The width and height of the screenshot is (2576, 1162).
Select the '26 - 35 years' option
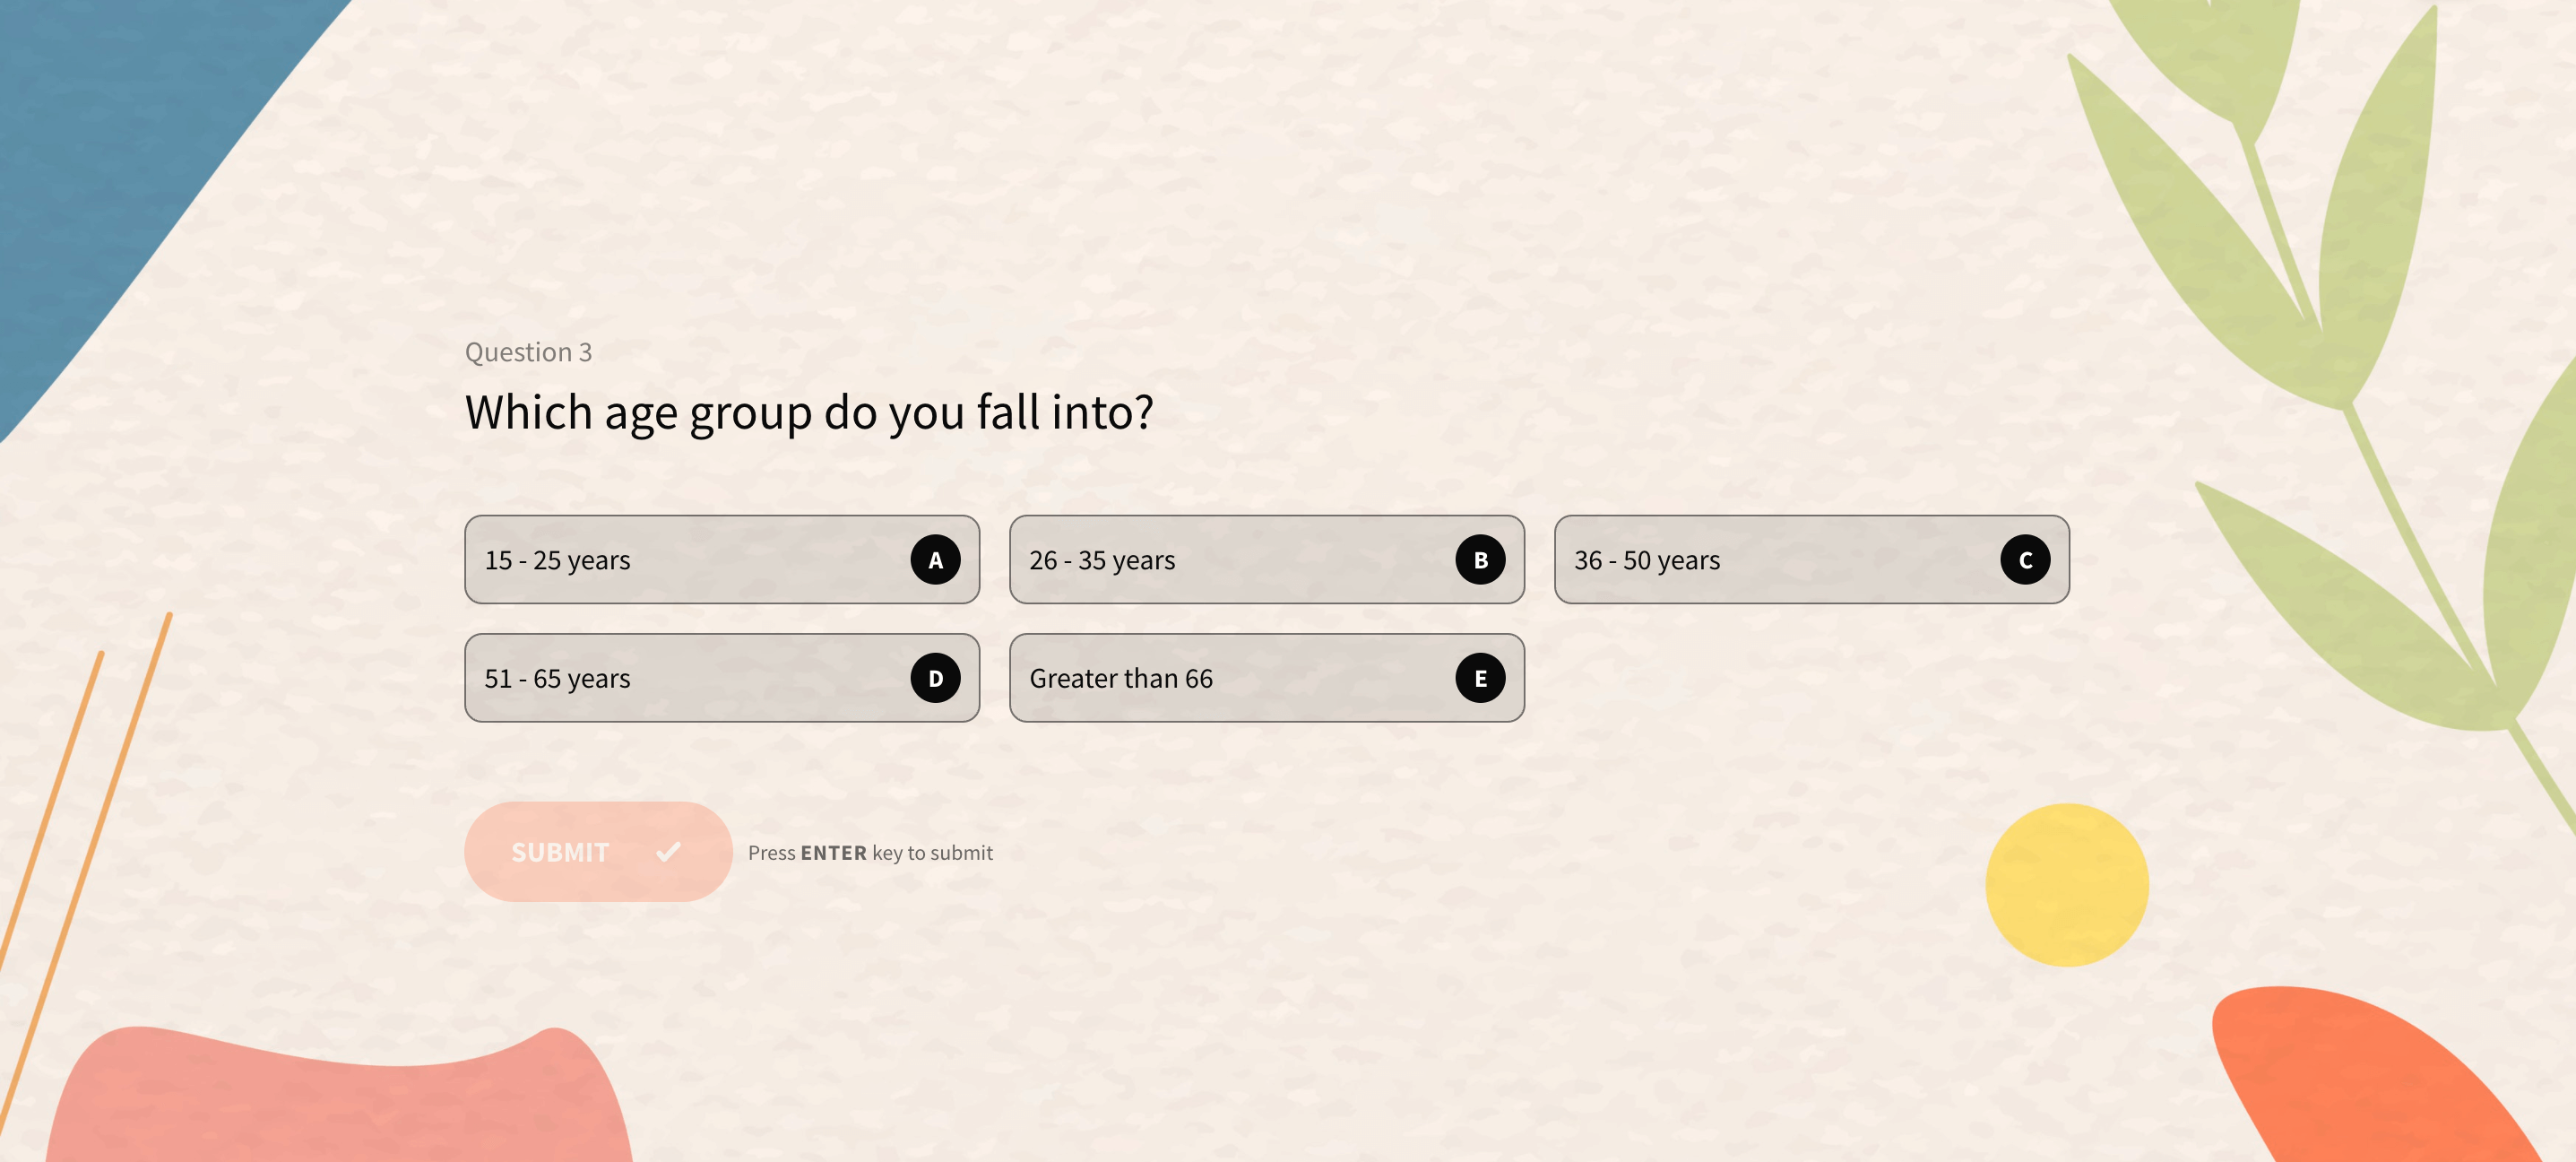pyautogui.click(x=1266, y=560)
